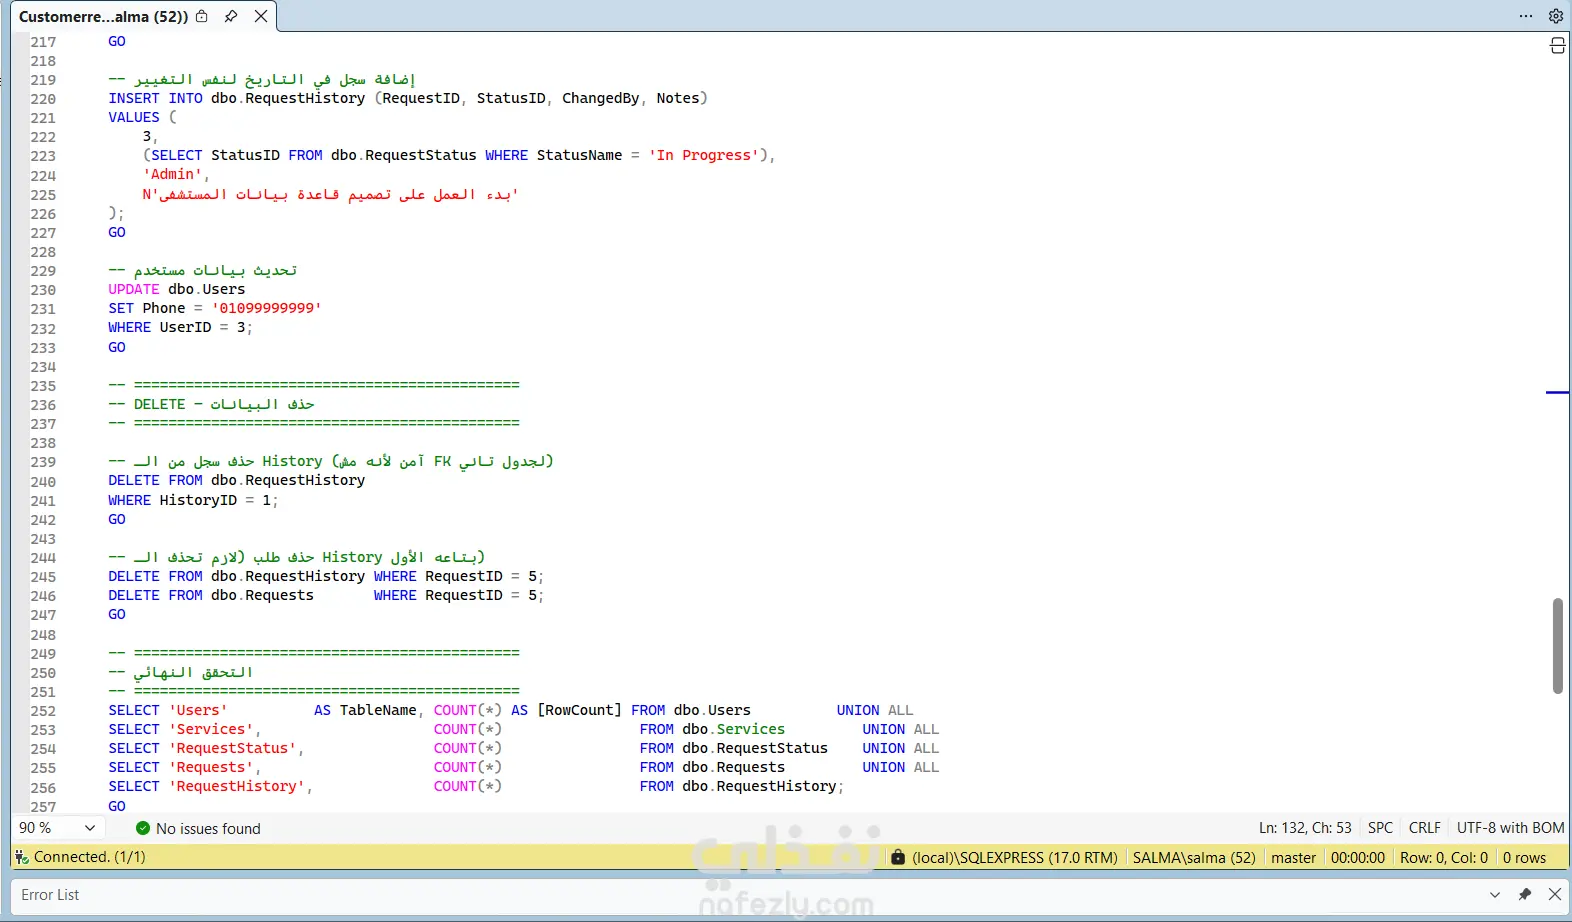Screen dimensions: 1572x922
Task: Click the 'Users' string literal on line 252
Action: click(198, 710)
